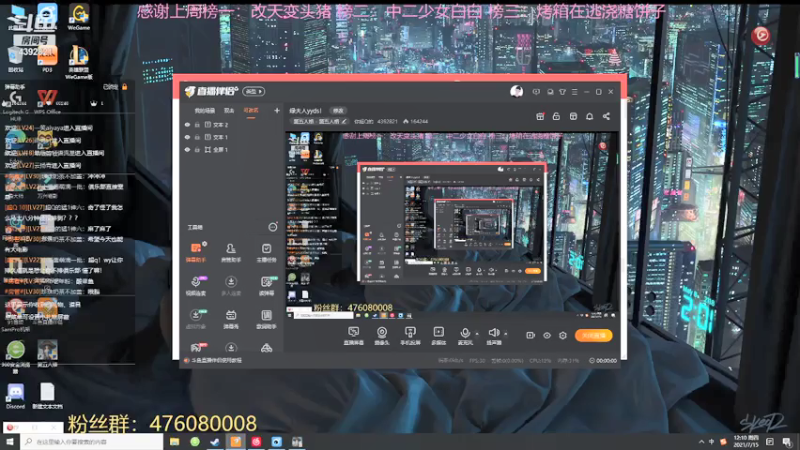
Task: Select the 全屏 1 source row
Action: (x=232, y=149)
